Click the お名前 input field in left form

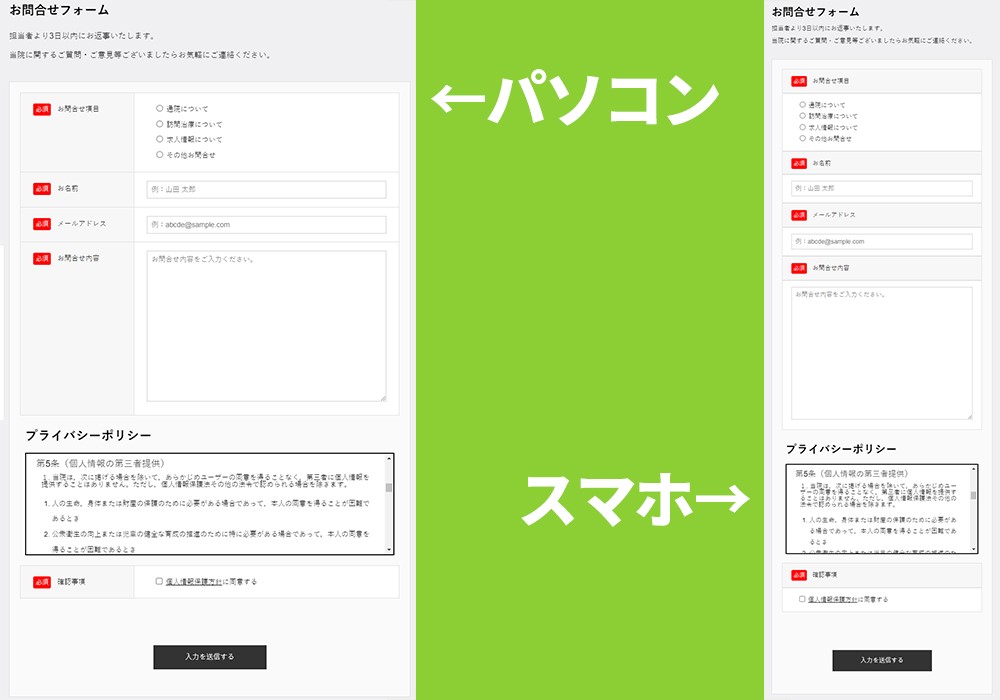(266, 188)
